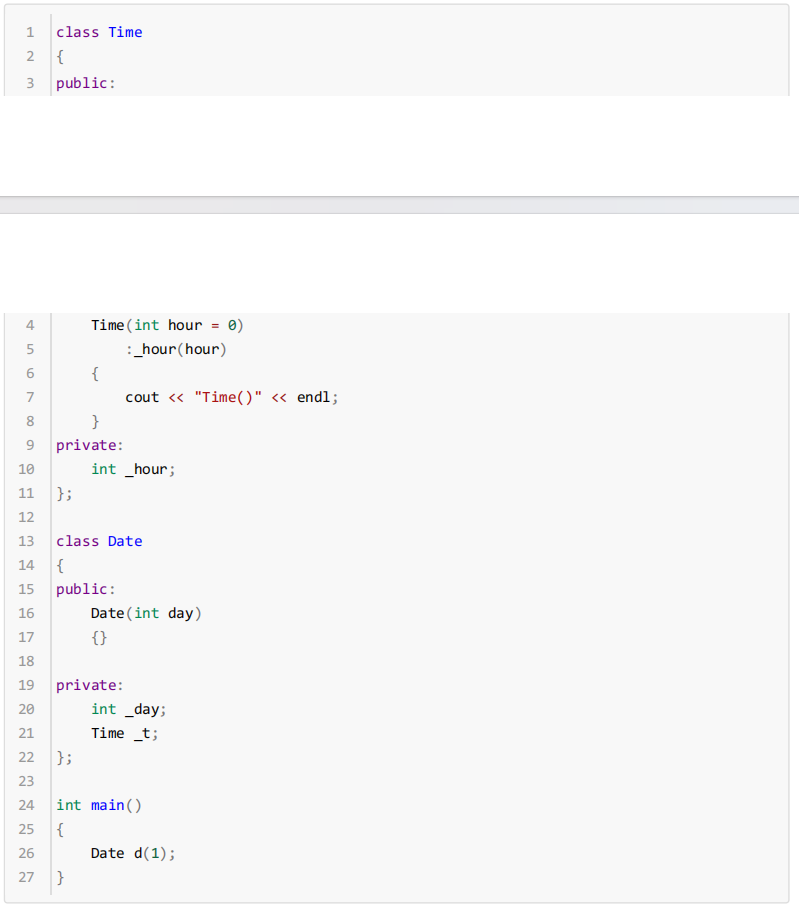Screen dimensions: 799x913
Task: Click line number 18 in gutter
Action: tap(26, 661)
